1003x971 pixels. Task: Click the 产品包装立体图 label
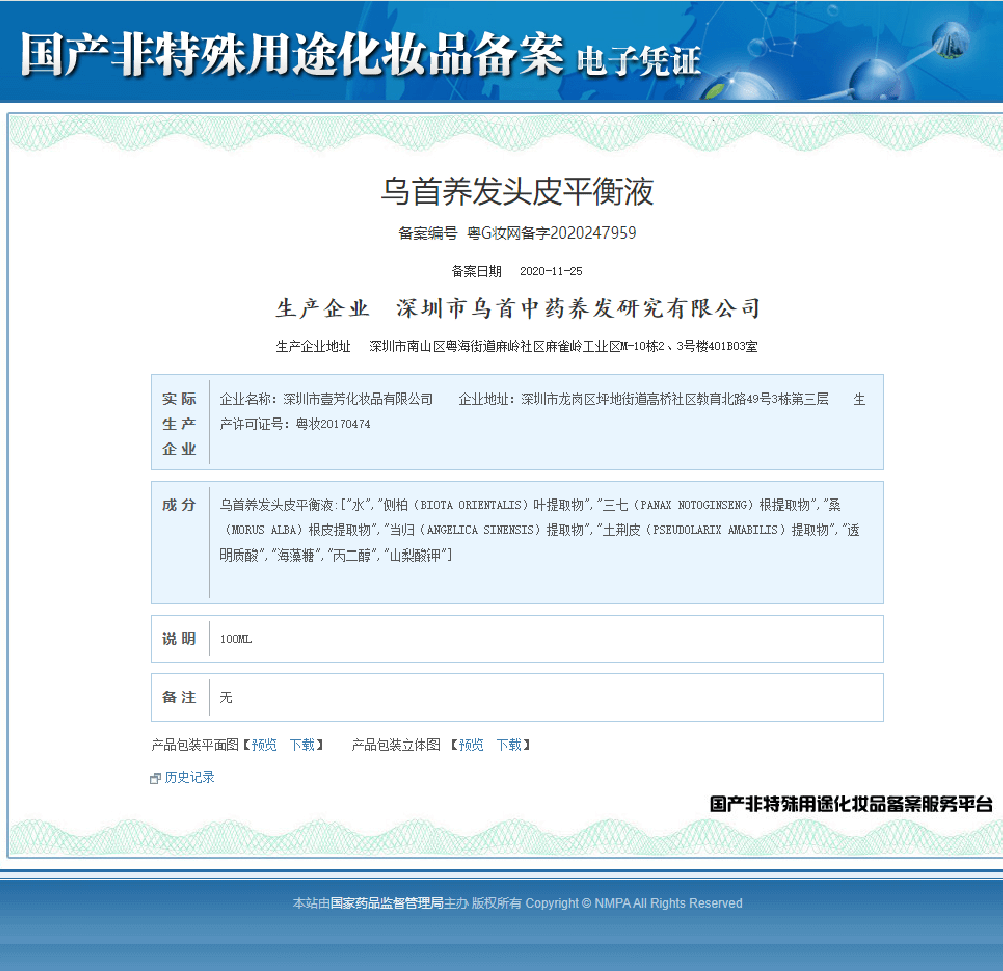click(x=396, y=745)
